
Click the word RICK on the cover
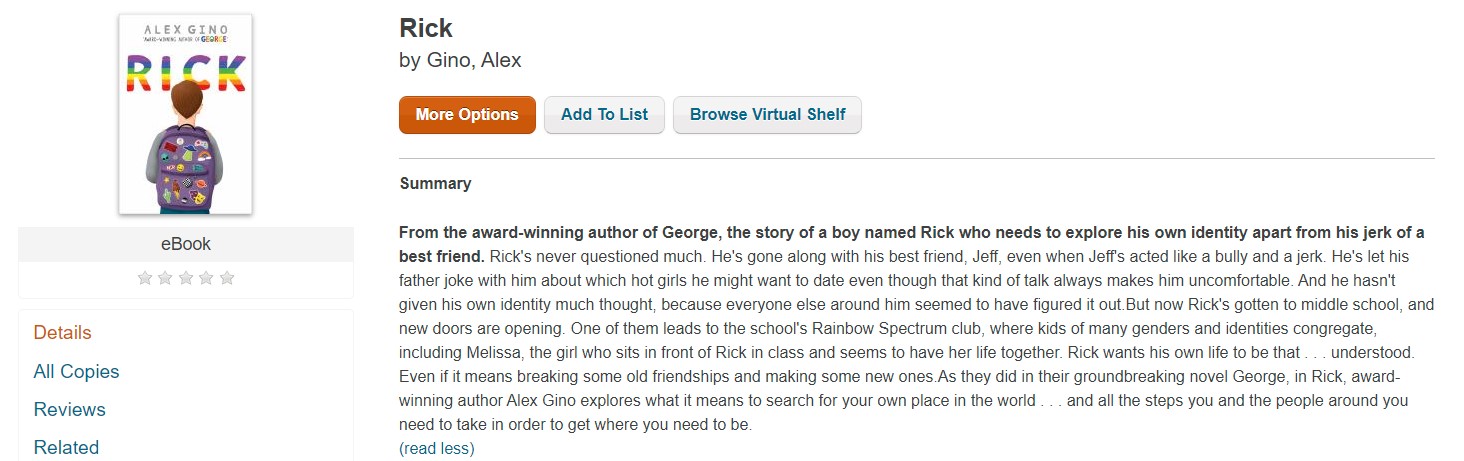[x=185, y=73]
